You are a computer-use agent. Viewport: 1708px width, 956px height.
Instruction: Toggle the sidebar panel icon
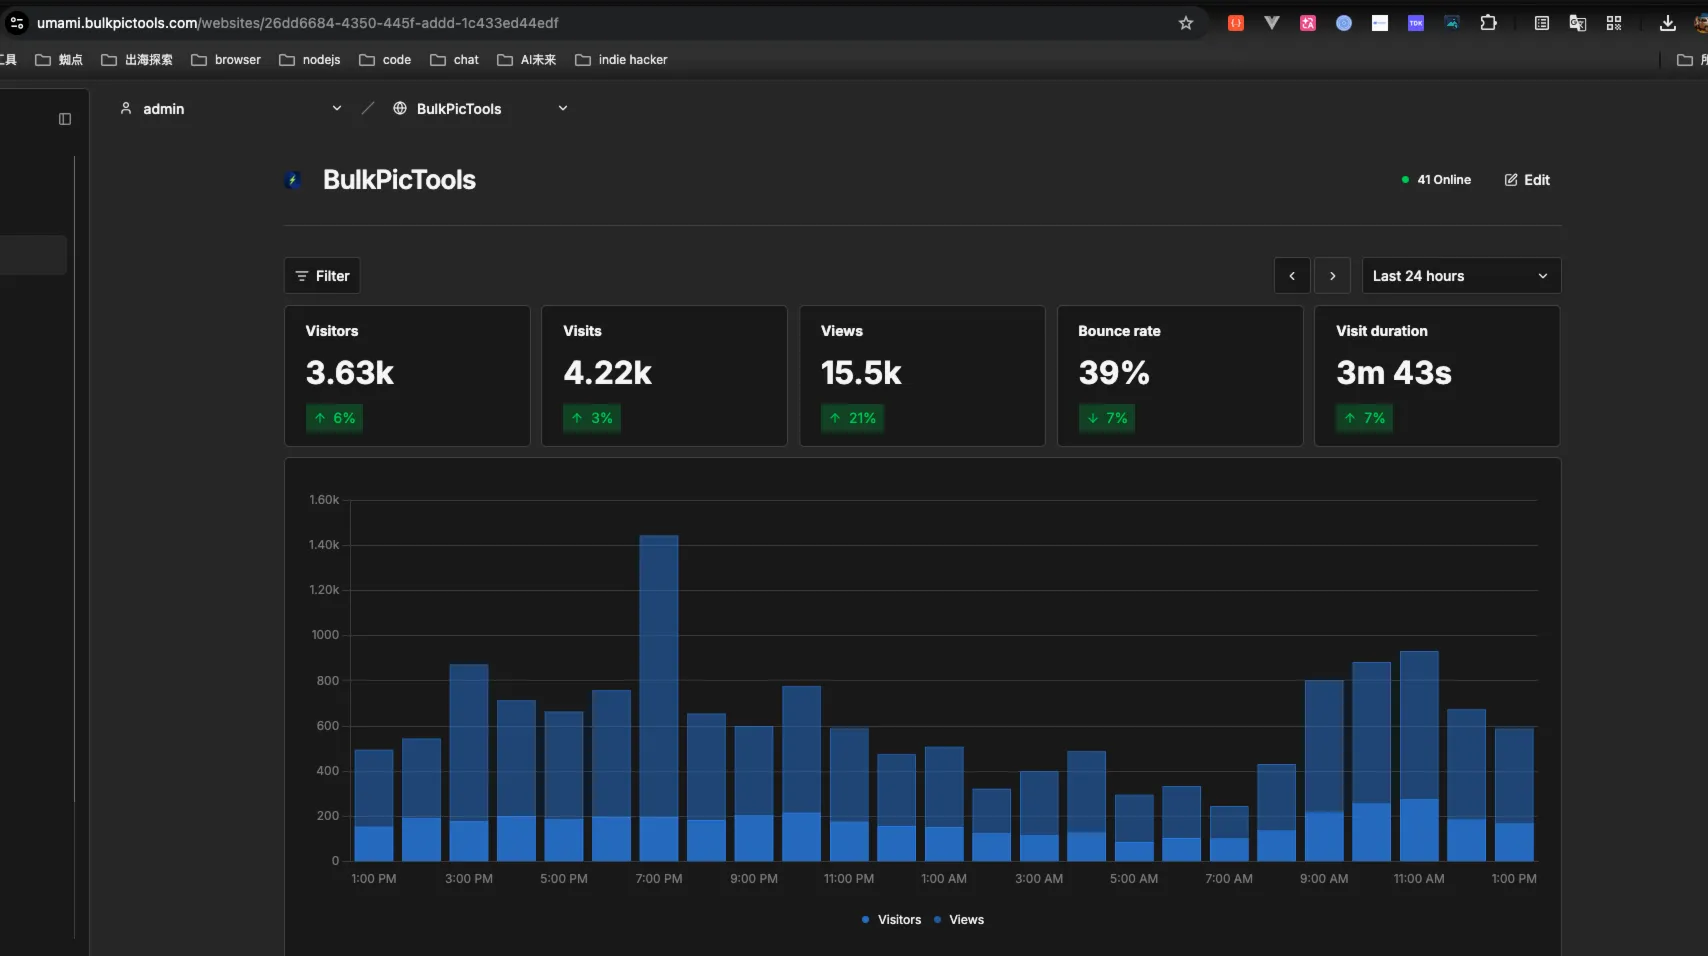[65, 119]
